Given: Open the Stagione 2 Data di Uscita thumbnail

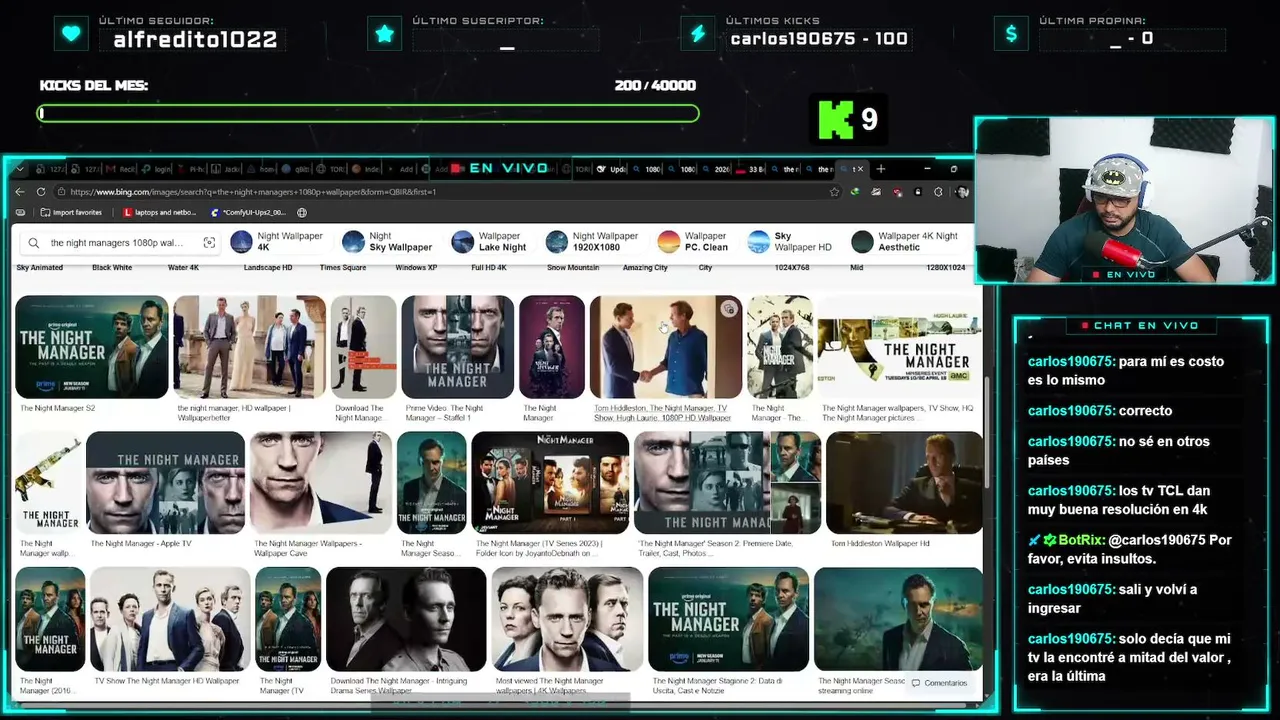Looking at the screenshot, I should pos(729,619).
